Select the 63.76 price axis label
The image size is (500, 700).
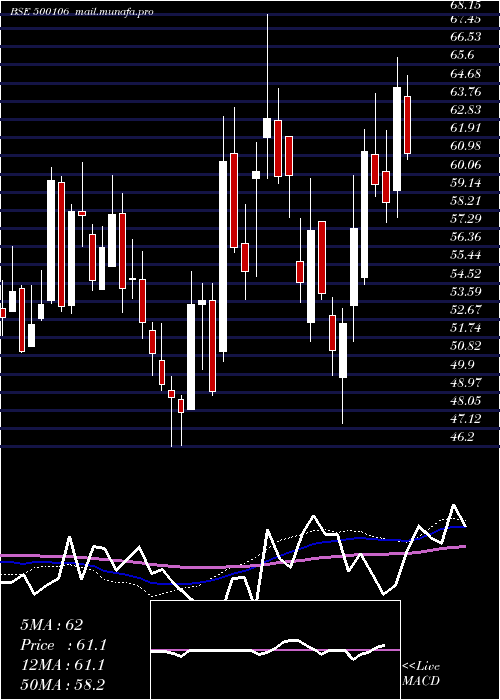pyautogui.click(x=466, y=92)
